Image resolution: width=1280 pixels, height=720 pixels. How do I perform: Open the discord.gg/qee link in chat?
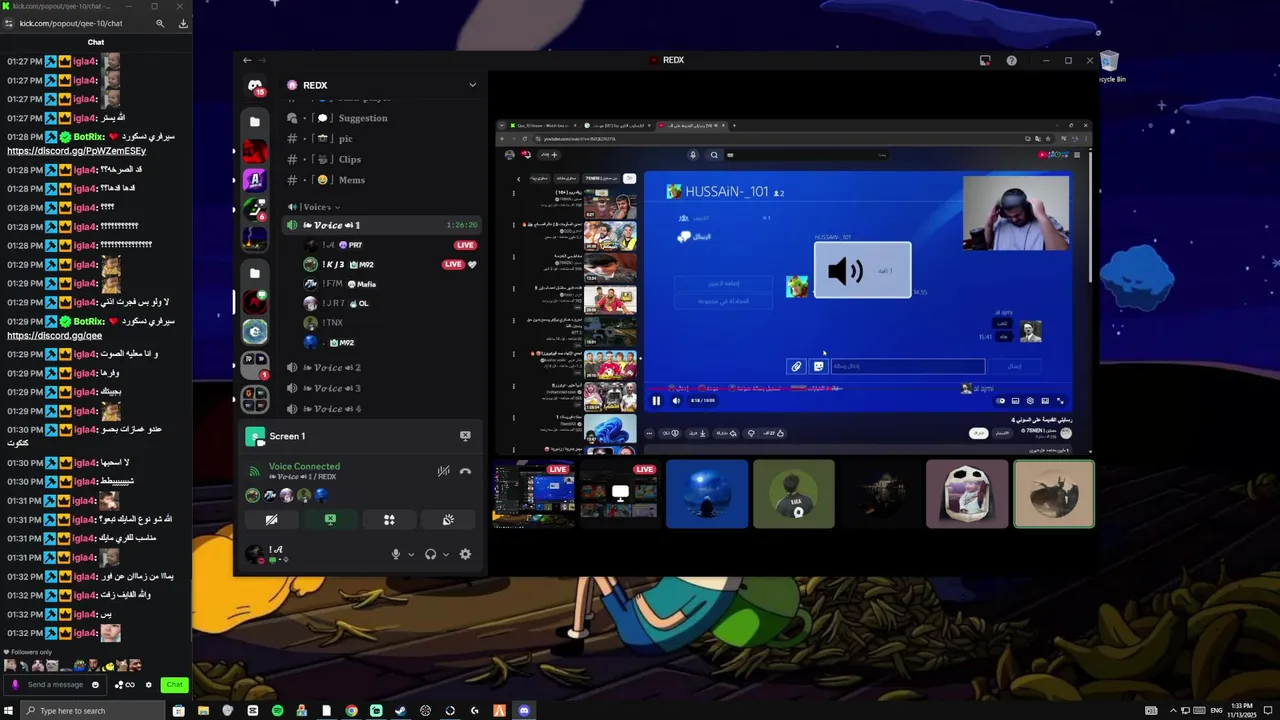click(x=55, y=336)
